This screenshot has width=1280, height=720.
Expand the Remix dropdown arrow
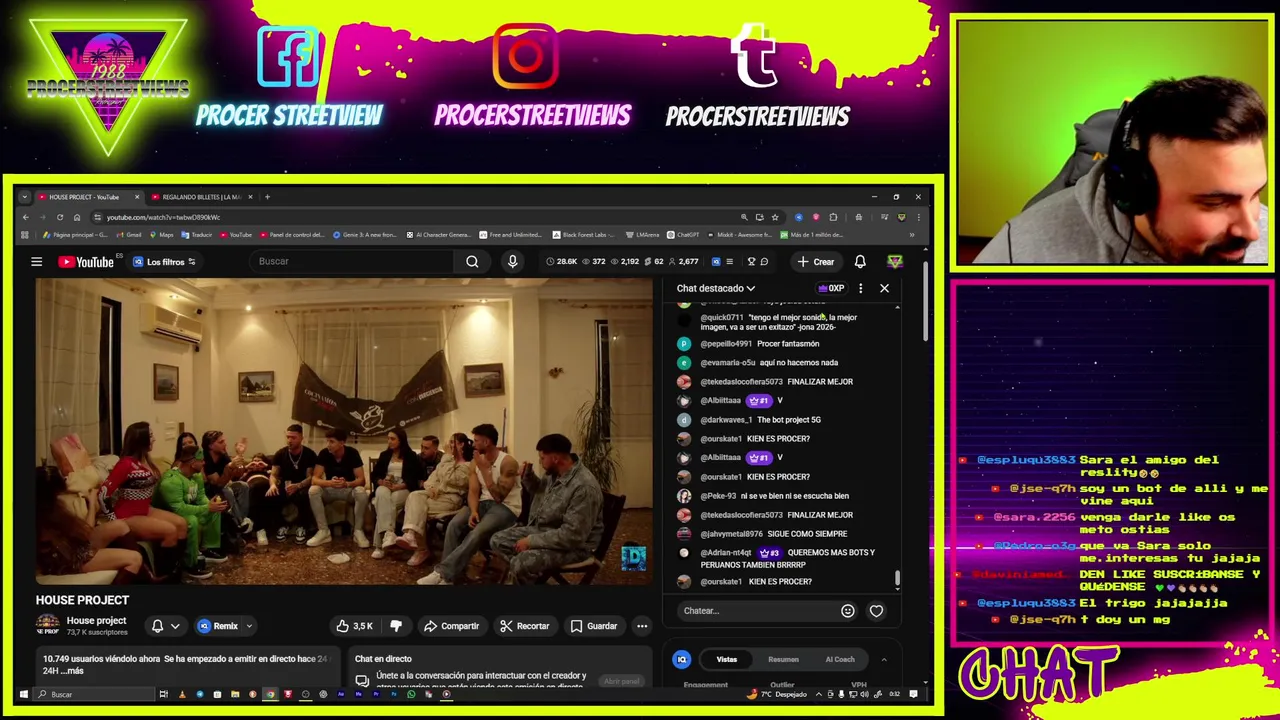point(249,626)
